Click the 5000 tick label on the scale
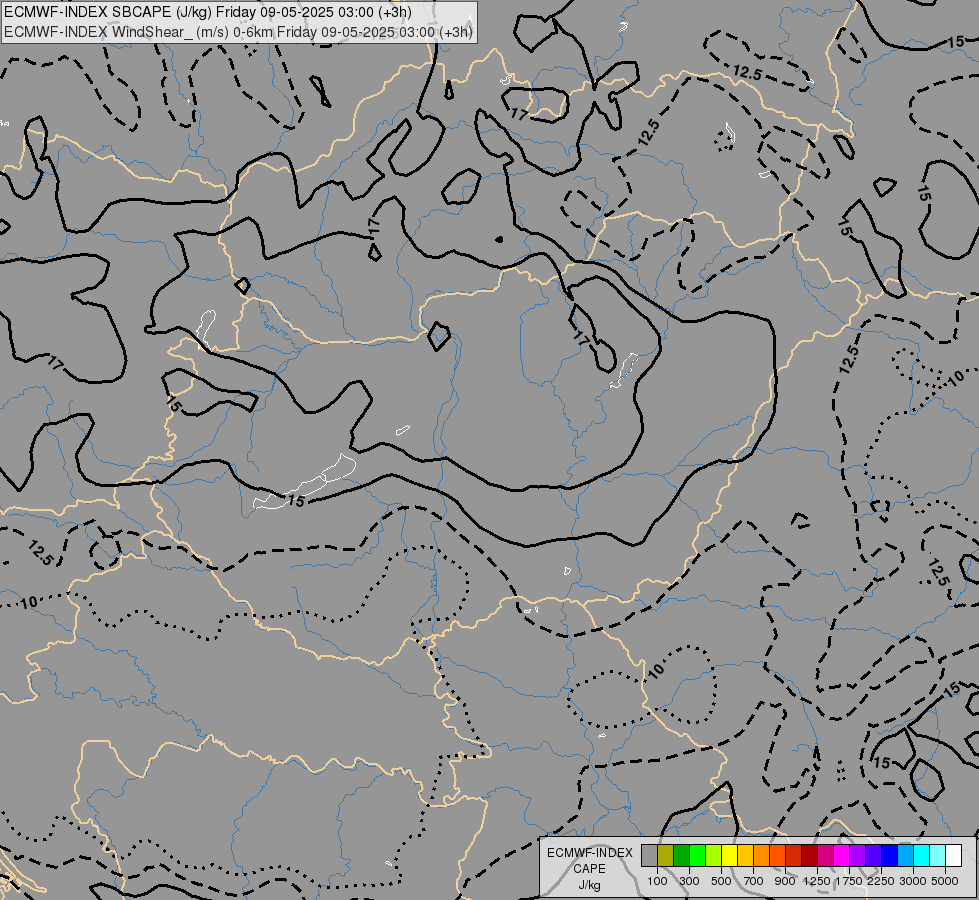Viewport: 979px width, 900px height. (945, 881)
